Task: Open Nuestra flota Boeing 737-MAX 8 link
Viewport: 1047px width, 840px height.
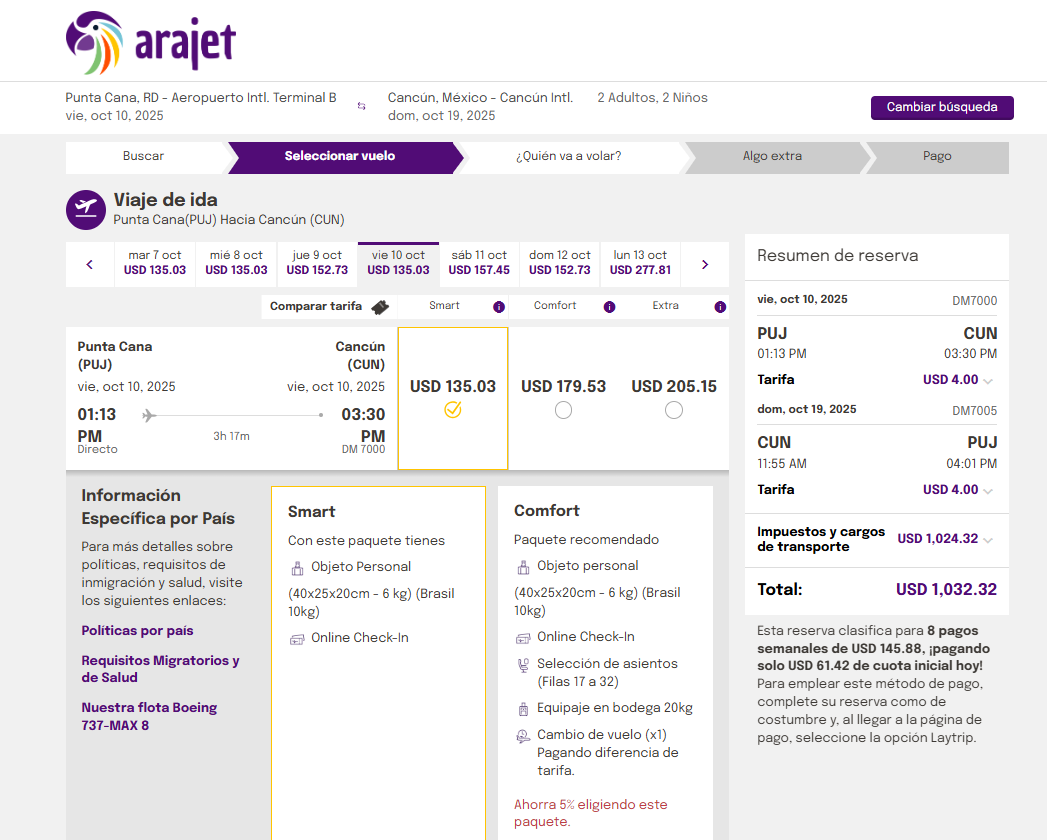Action: (149, 716)
